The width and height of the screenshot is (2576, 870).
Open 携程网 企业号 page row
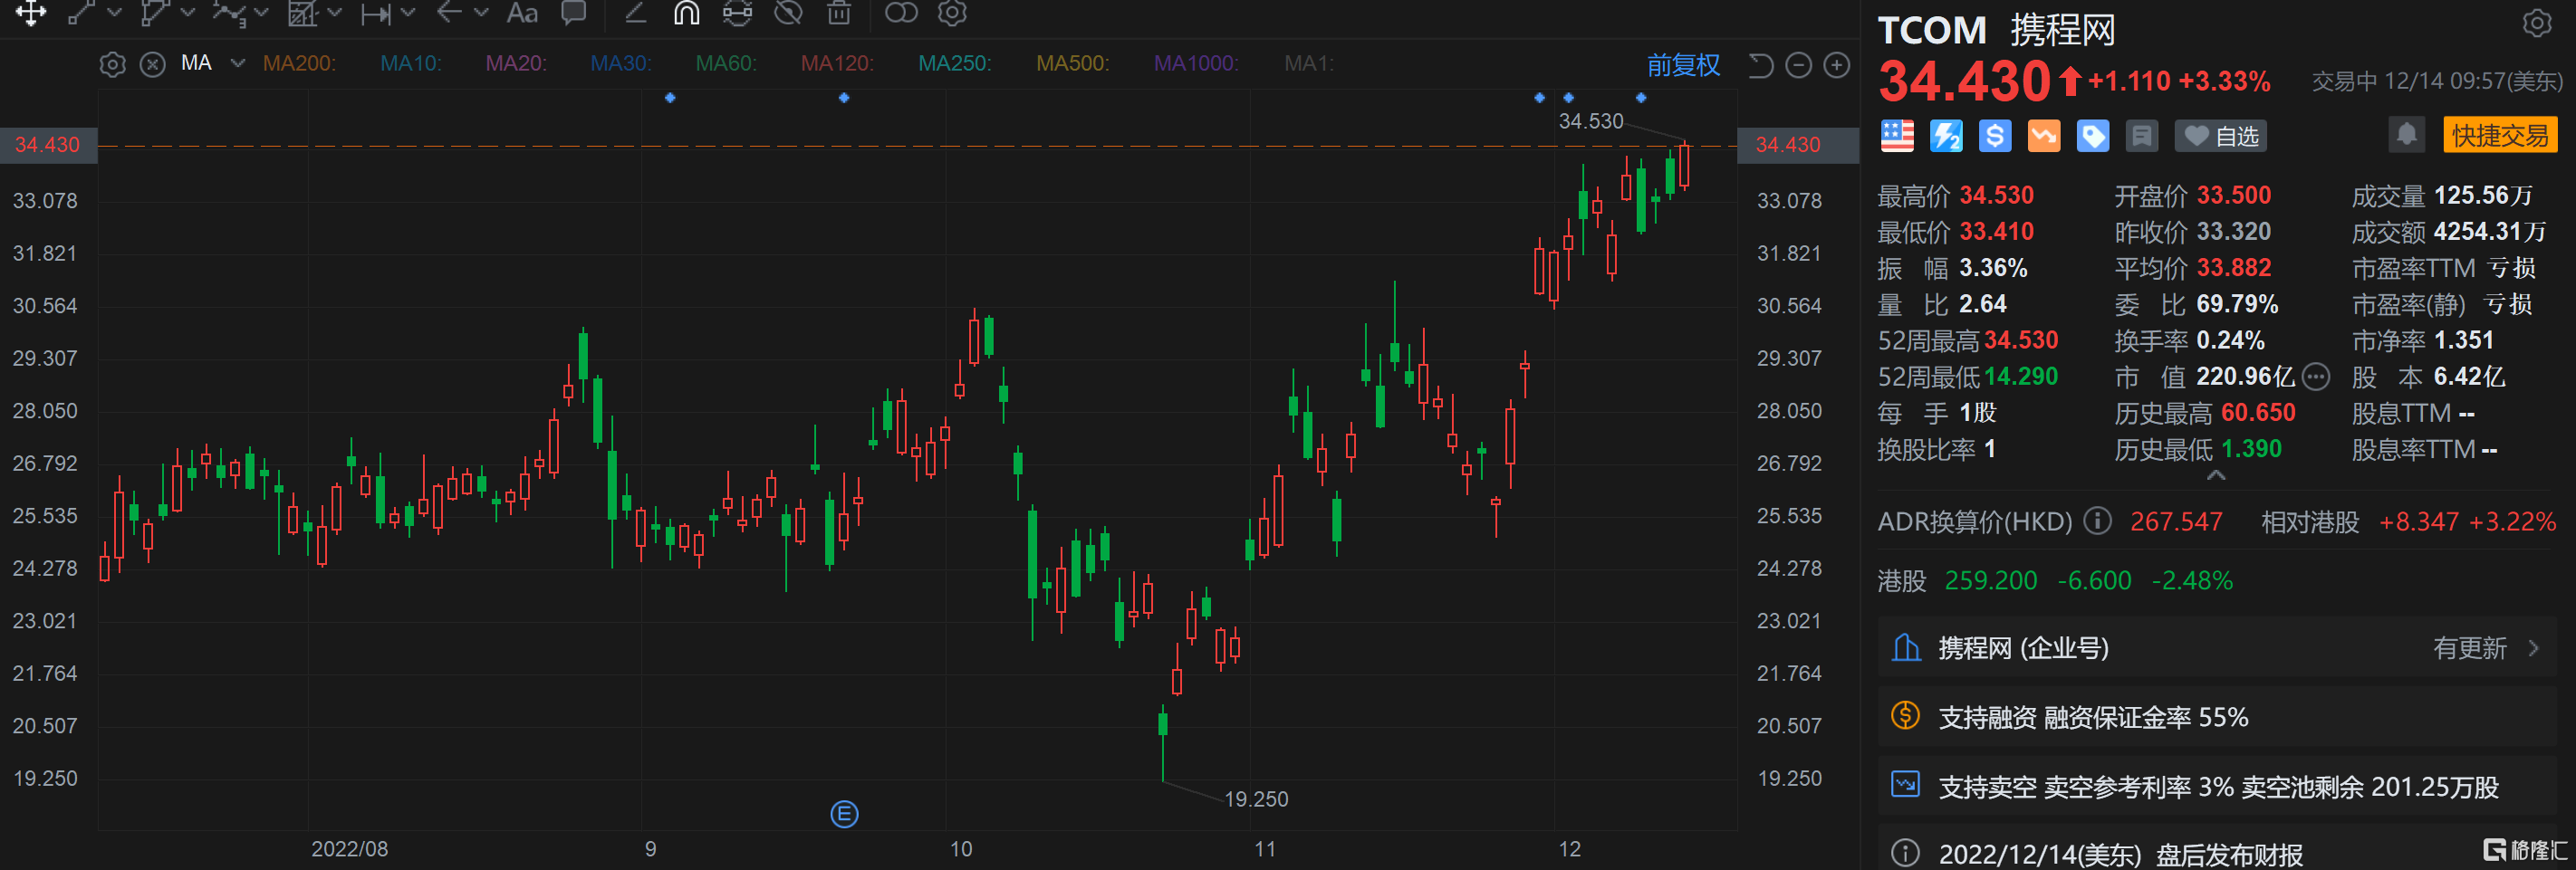pyautogui.click(x=2218, y=648)
